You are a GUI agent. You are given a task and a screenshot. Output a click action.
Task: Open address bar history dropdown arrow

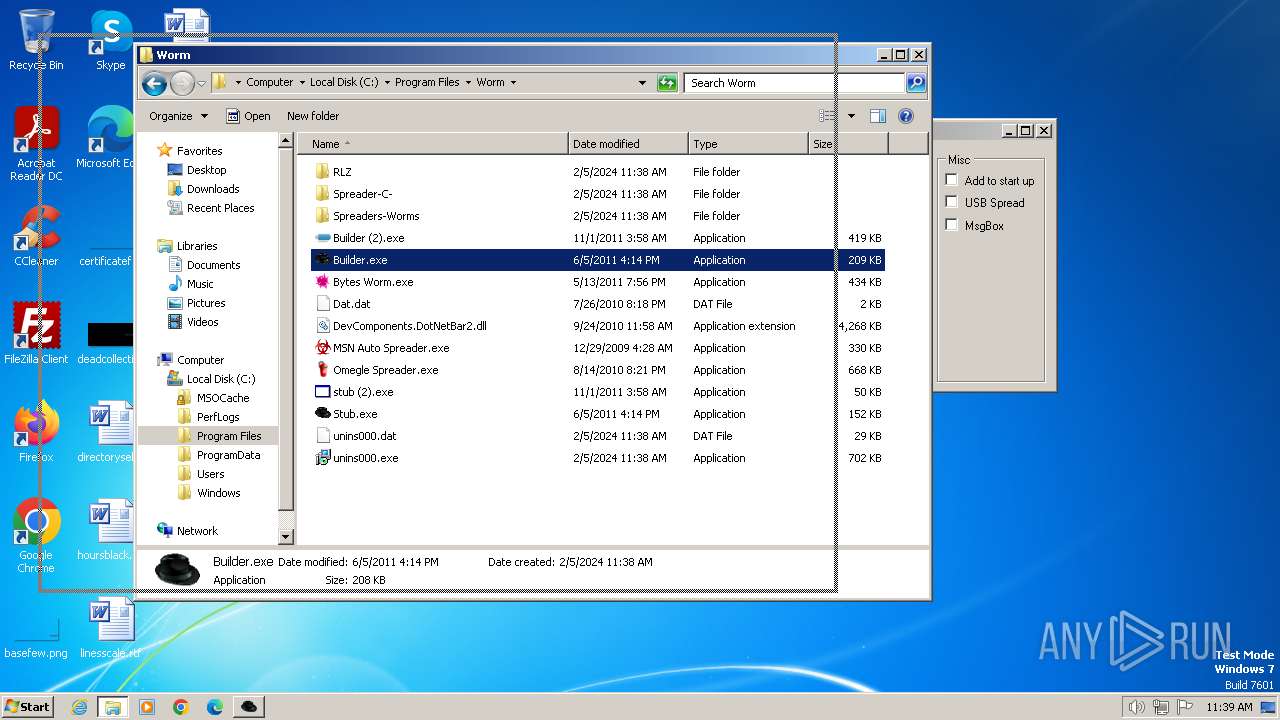click(x=642, y=83)
